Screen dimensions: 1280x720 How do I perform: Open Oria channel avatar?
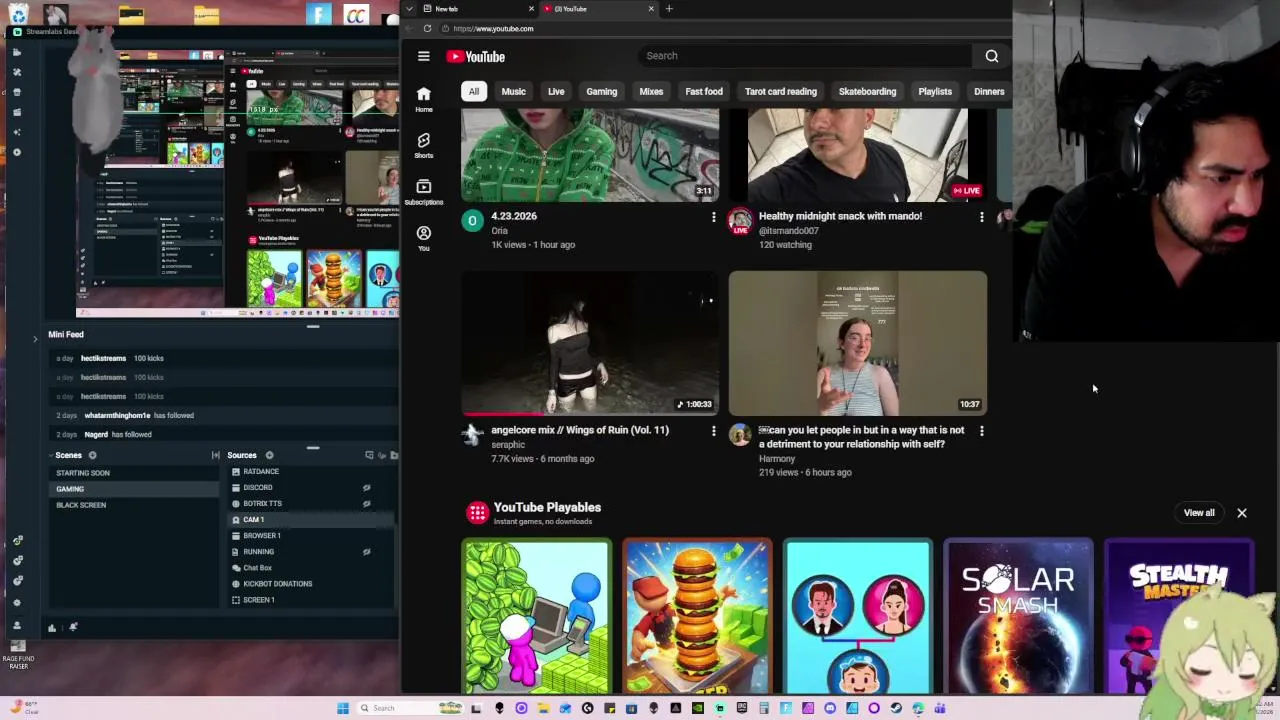tap(472, 221)
